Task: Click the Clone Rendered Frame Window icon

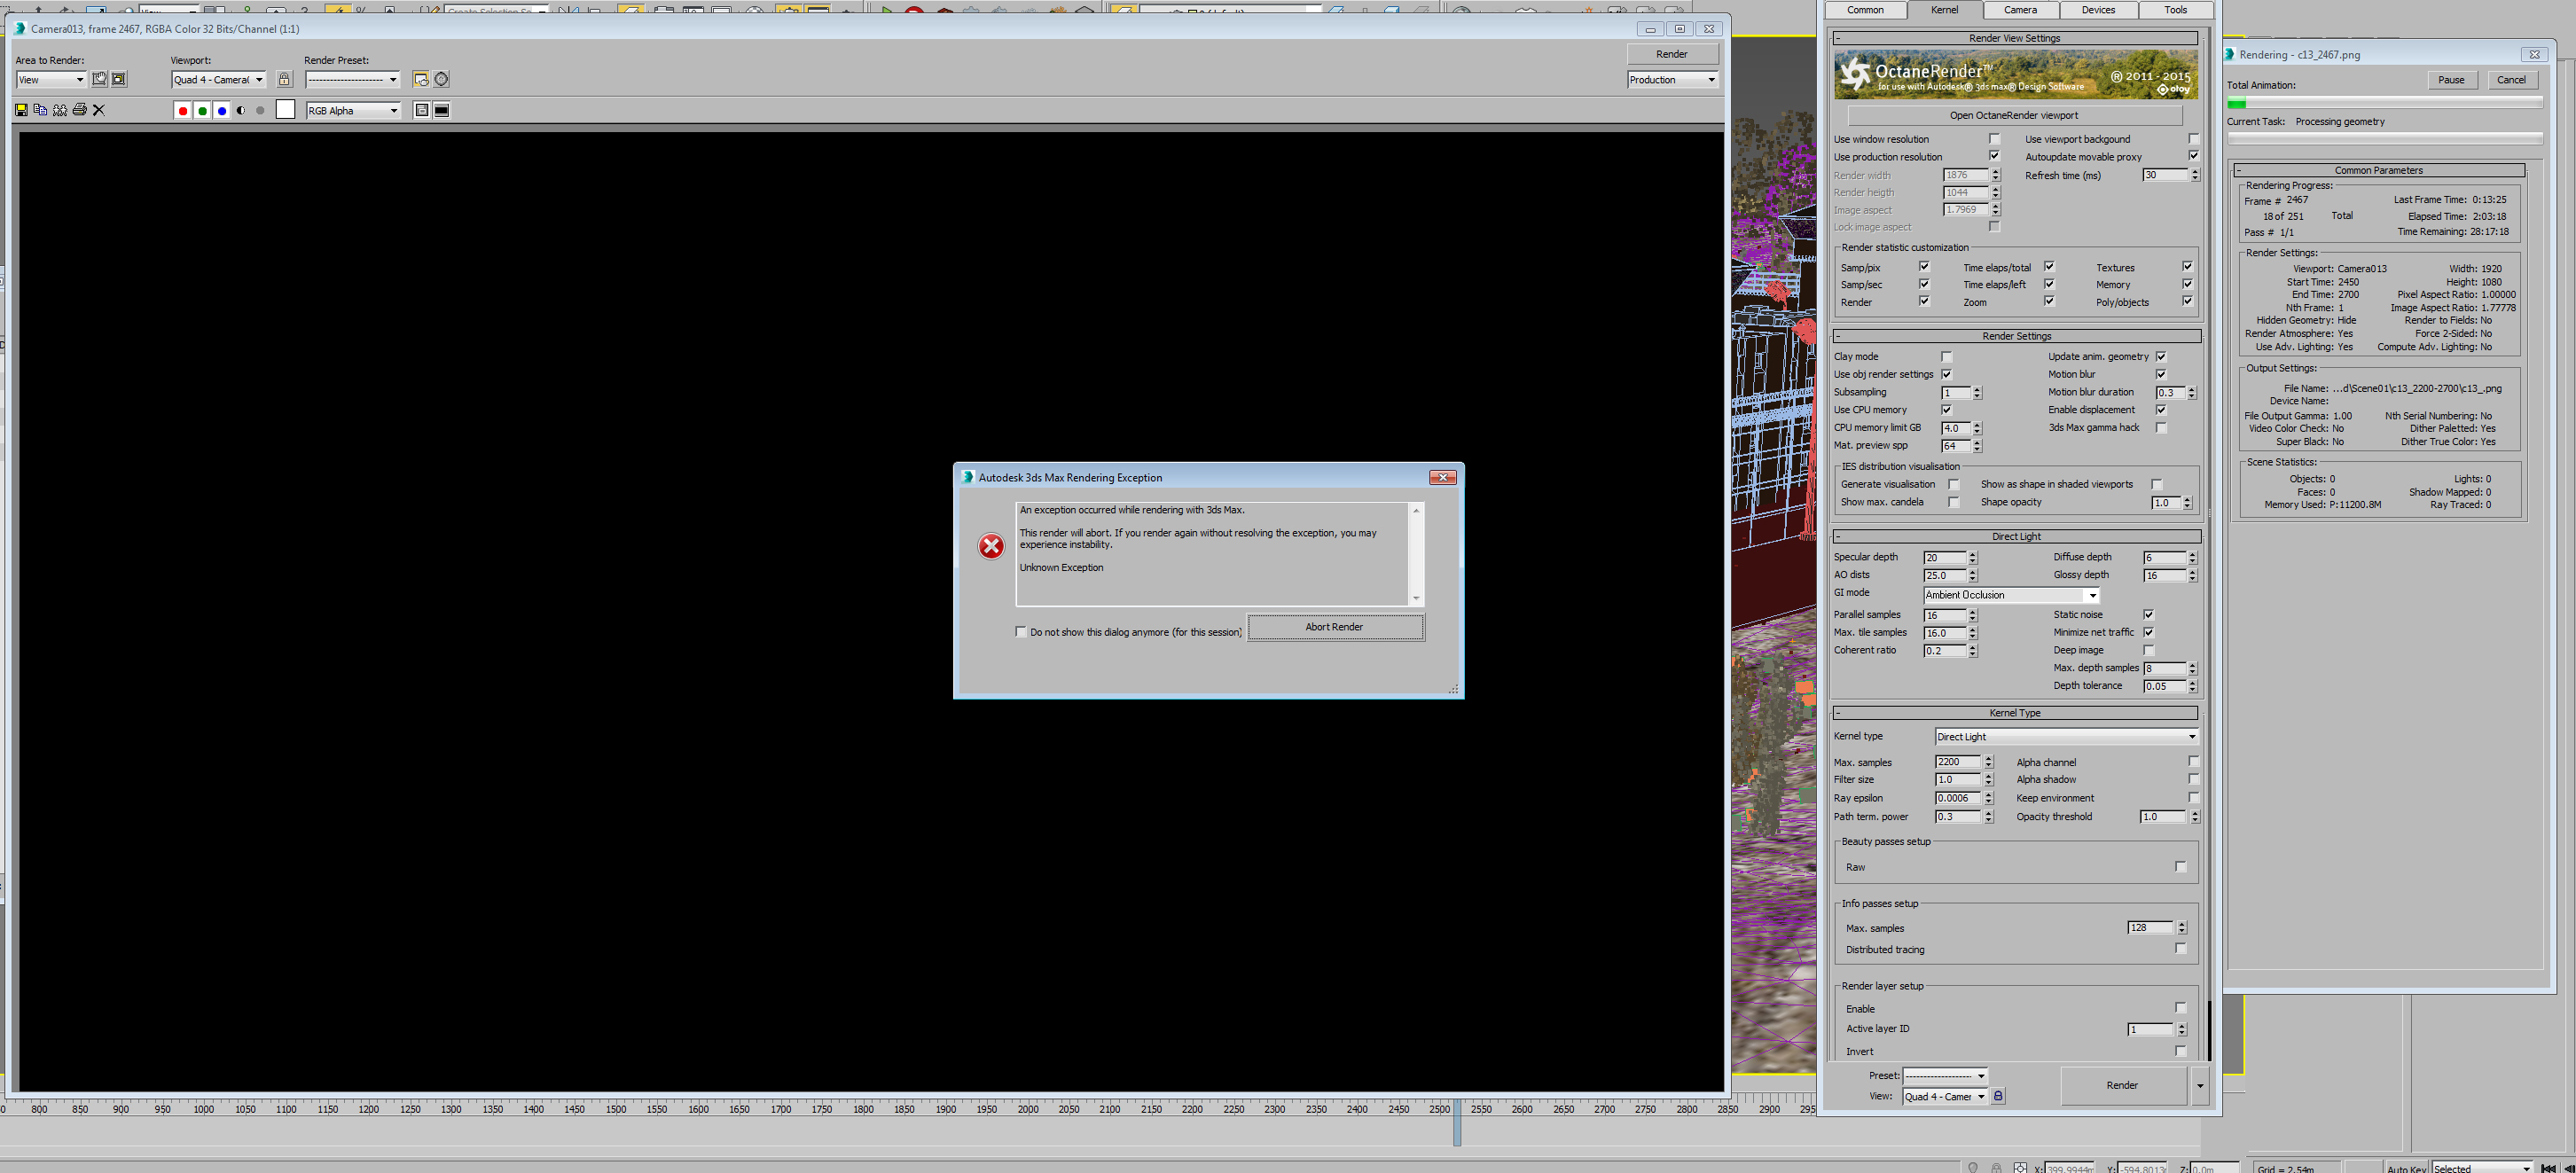Action: 60,110
